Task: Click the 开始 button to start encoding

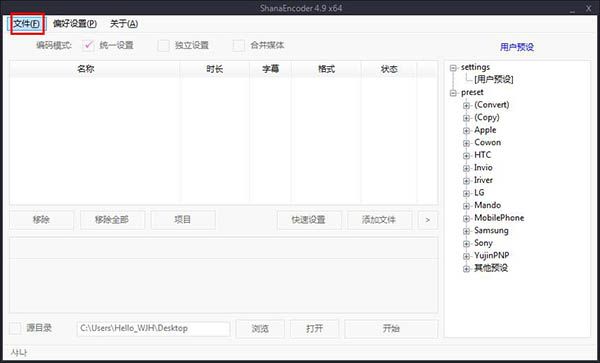Action: 391,329
